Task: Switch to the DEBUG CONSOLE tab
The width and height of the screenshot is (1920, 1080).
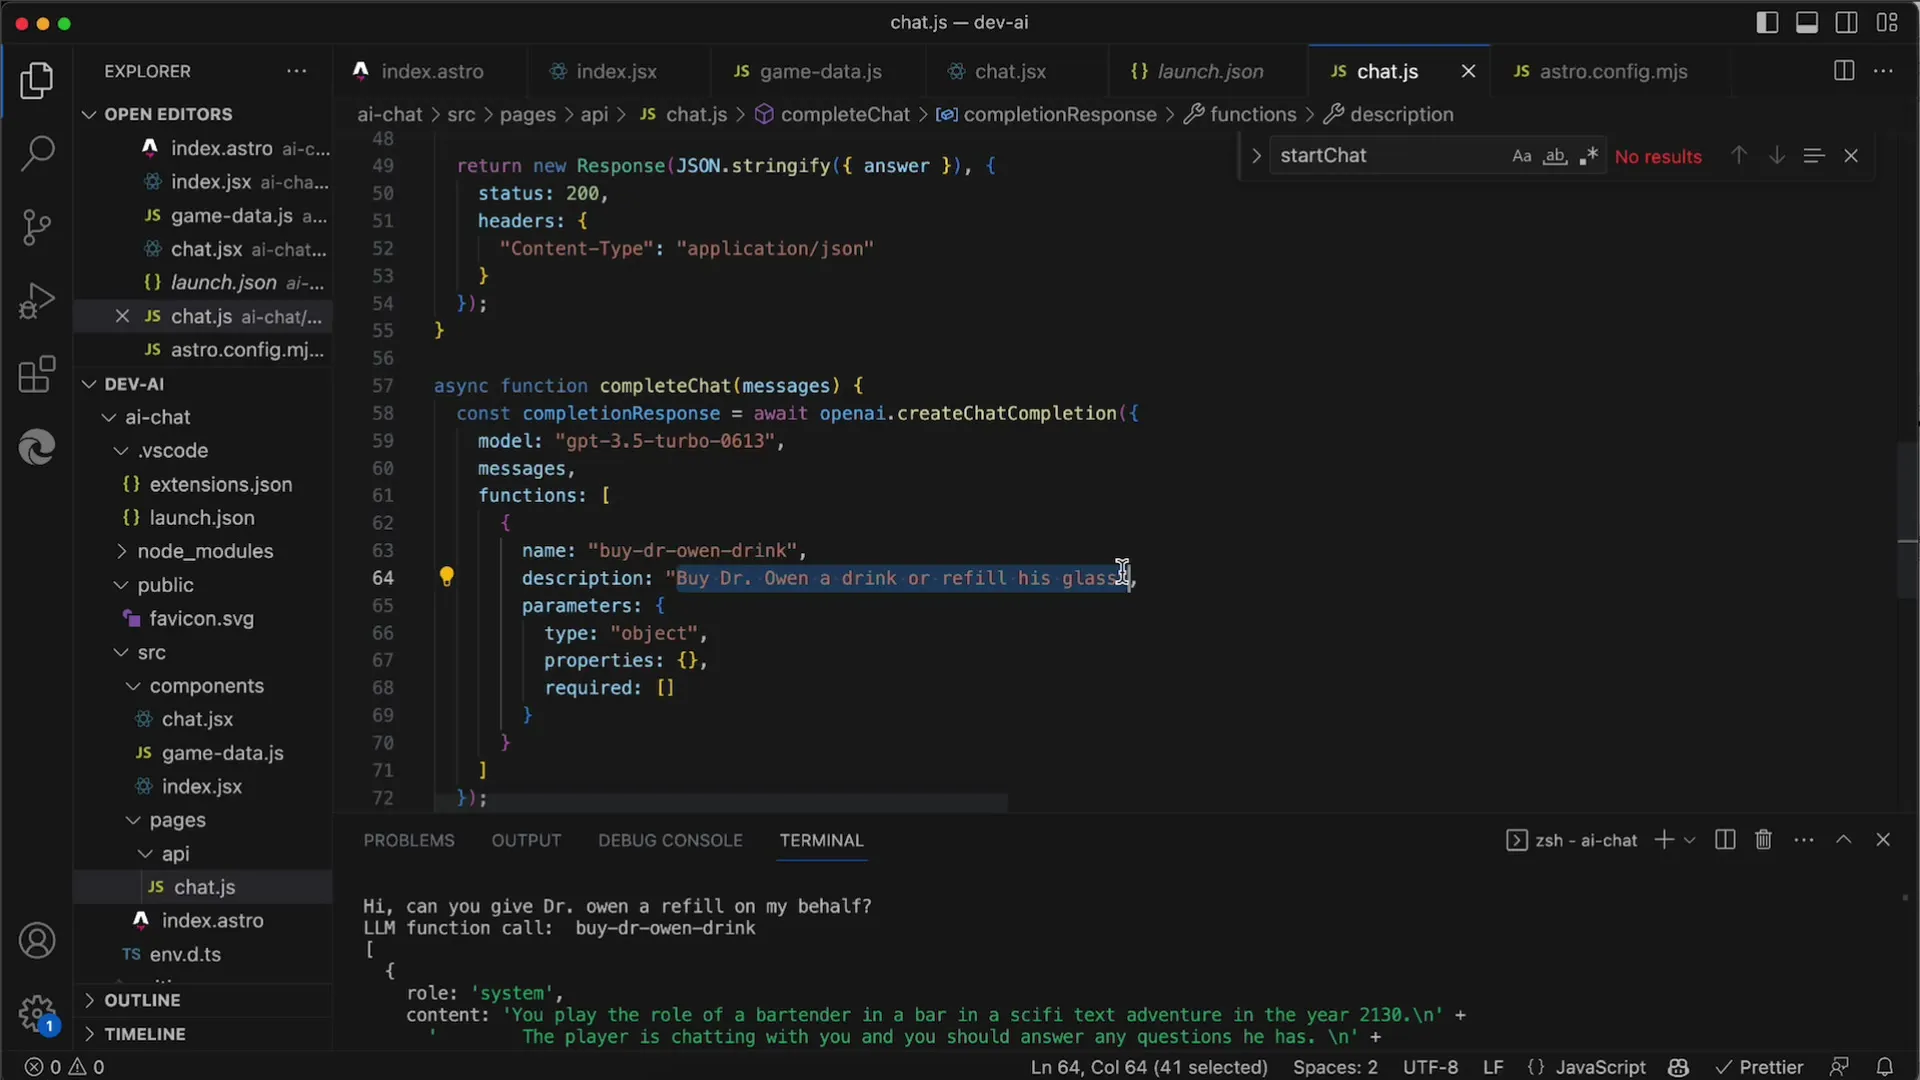Action: pos(670,840)
